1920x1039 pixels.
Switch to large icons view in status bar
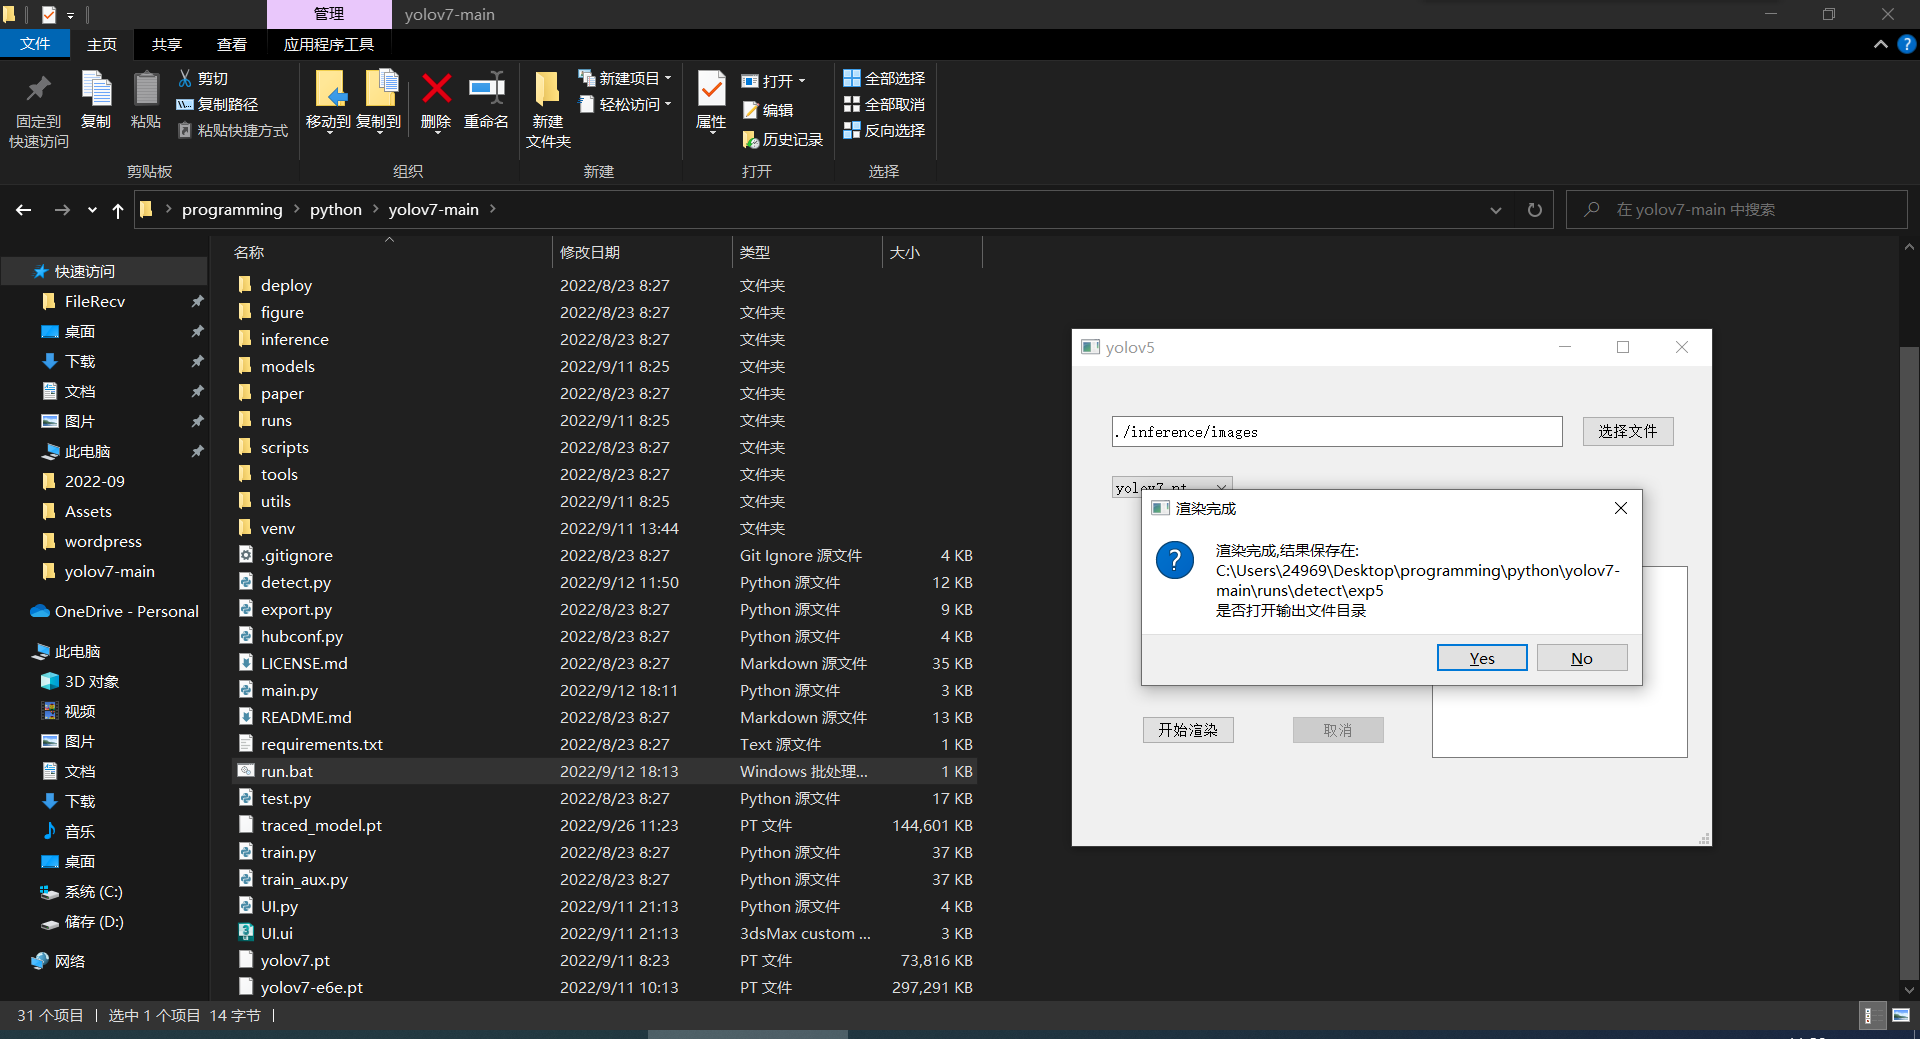tap(1900, 1015)
